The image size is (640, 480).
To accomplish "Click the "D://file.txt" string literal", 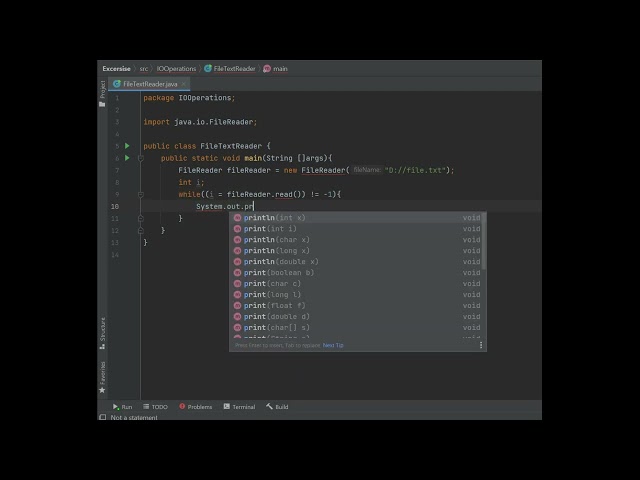I will click(x=415, y=170).
